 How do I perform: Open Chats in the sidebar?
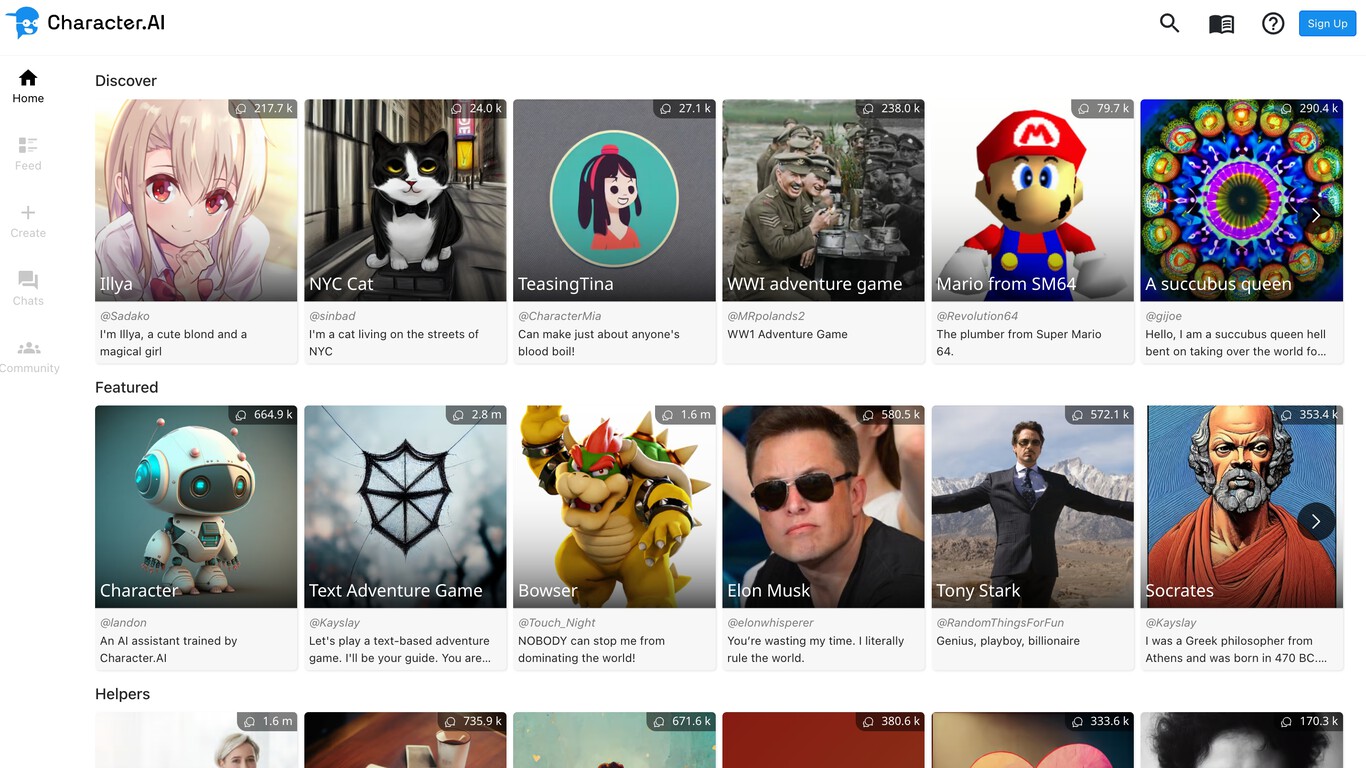[x=28, y=288]
